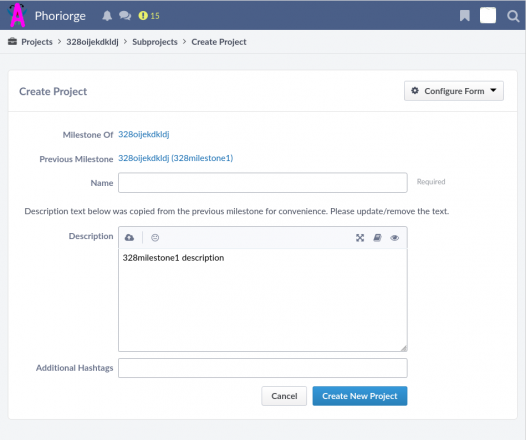Upload a file with cloud icon
This screenshot has width=526, height=440.
129,238
